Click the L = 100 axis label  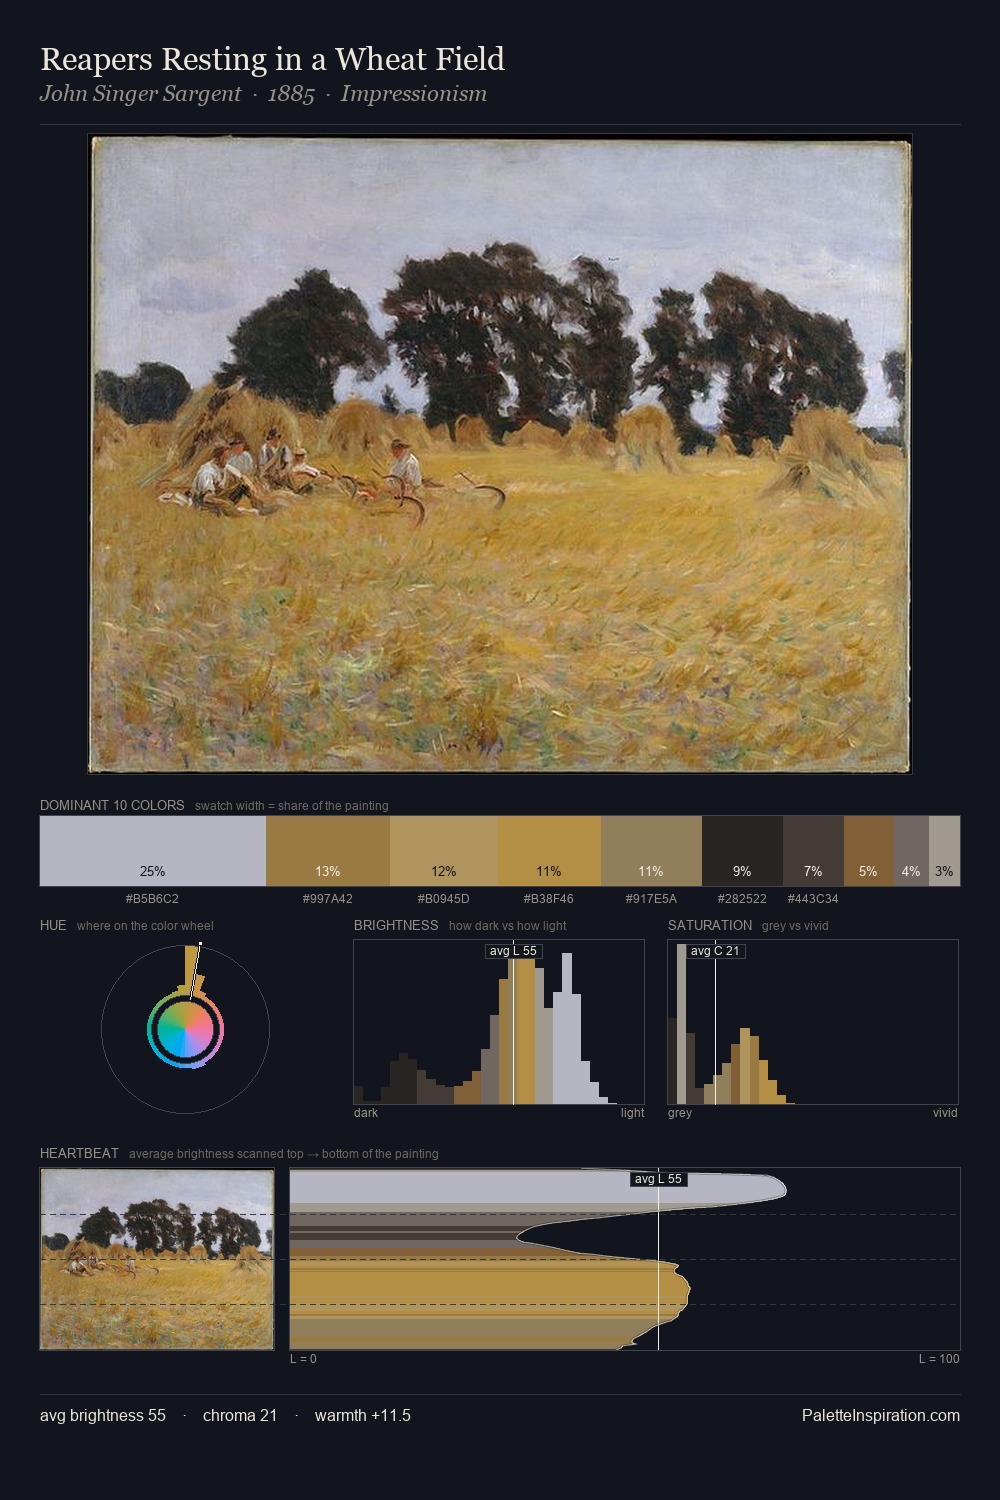(x=939, y=1359)
